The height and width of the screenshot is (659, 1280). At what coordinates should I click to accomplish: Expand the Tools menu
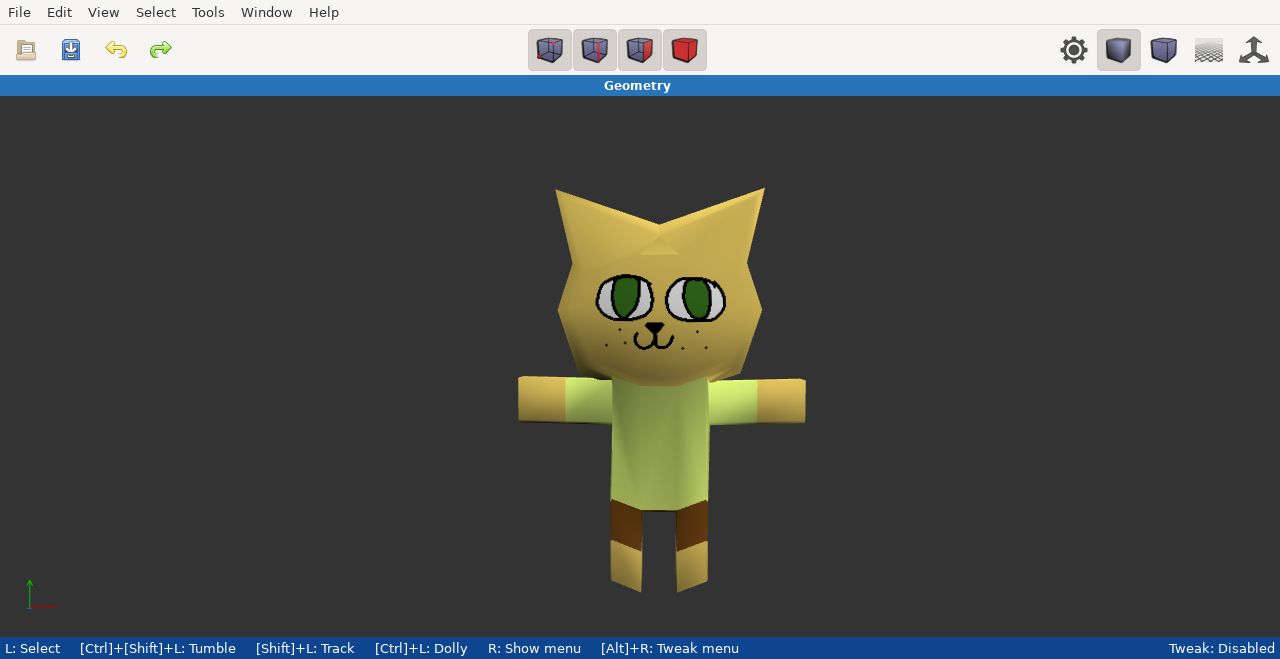(208, 12)
